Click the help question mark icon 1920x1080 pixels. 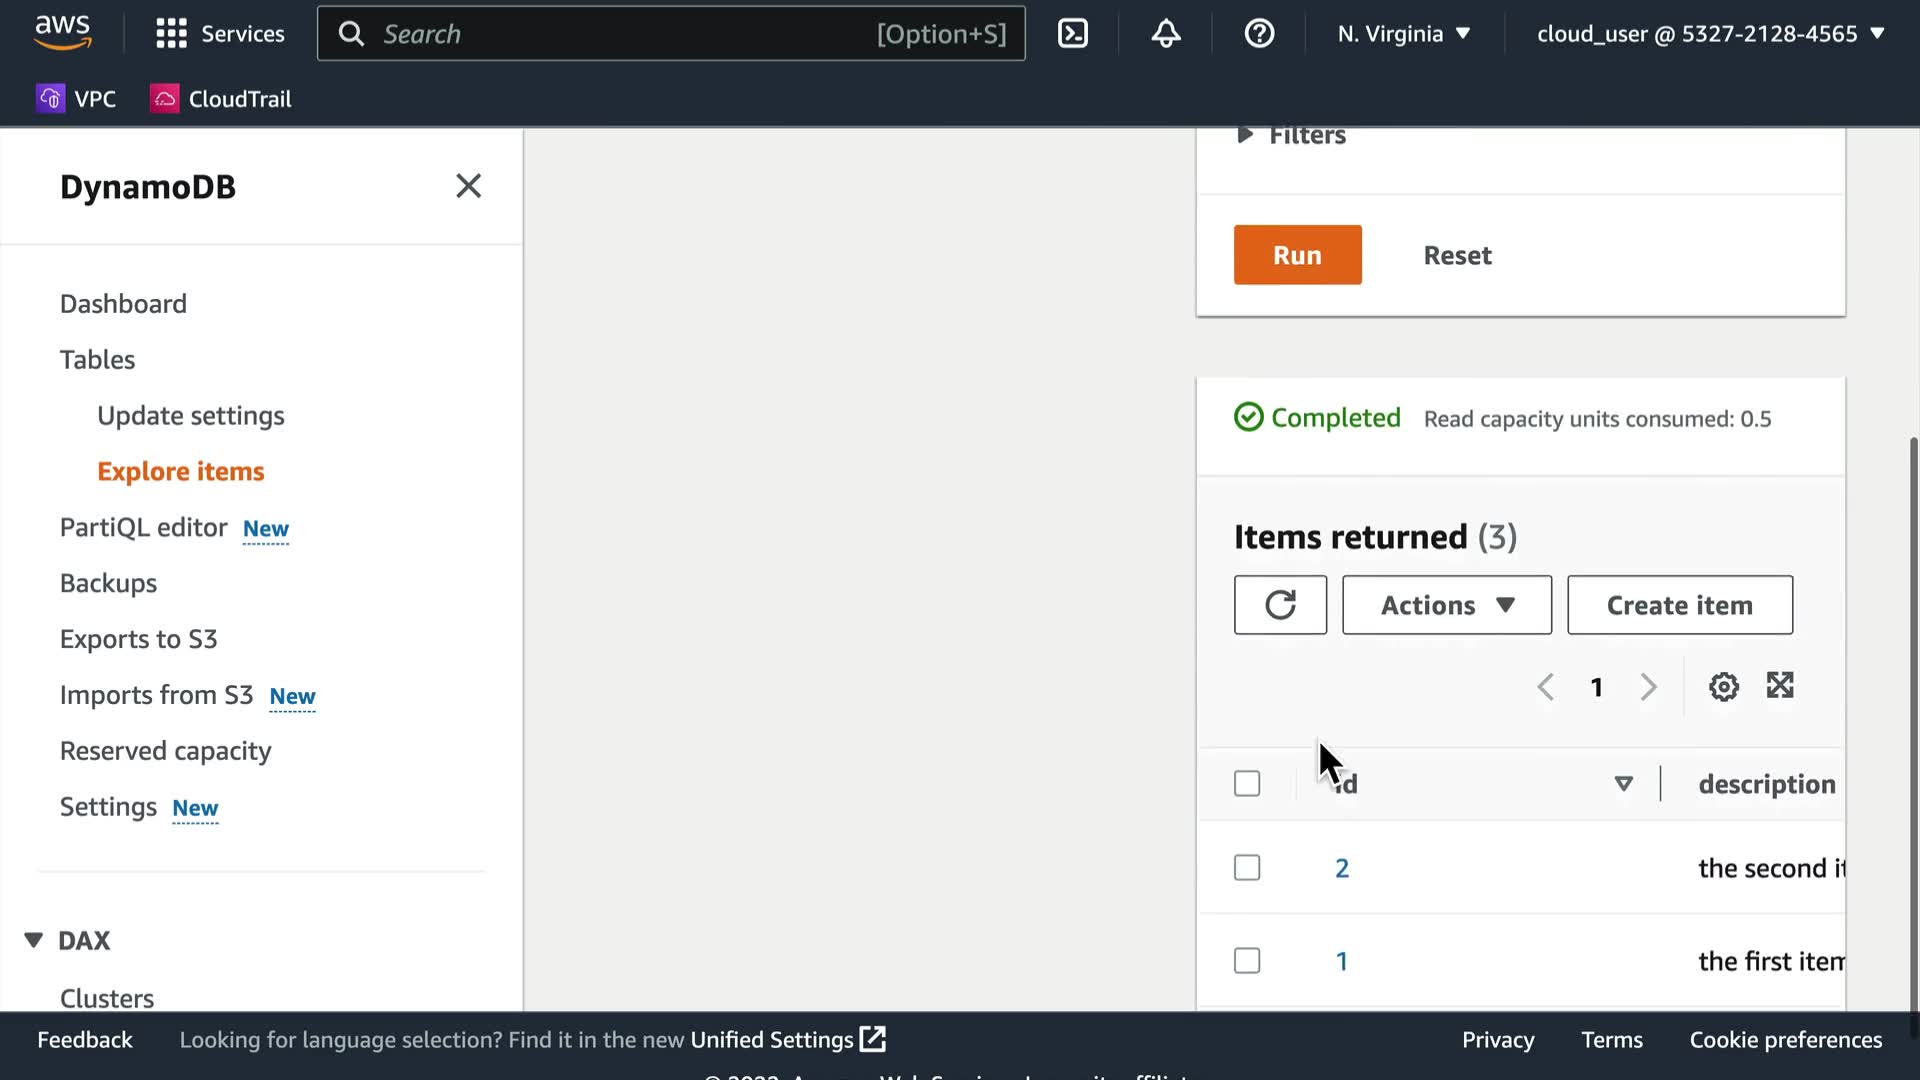1259,34
